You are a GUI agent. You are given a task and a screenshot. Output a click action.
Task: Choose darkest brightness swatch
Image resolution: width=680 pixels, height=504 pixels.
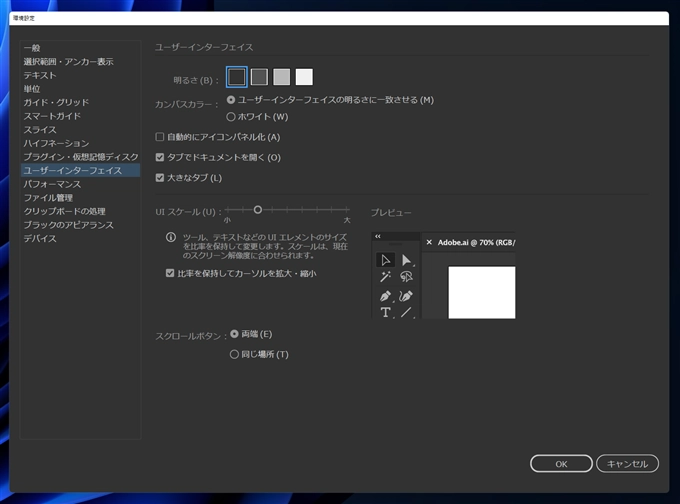237,77
